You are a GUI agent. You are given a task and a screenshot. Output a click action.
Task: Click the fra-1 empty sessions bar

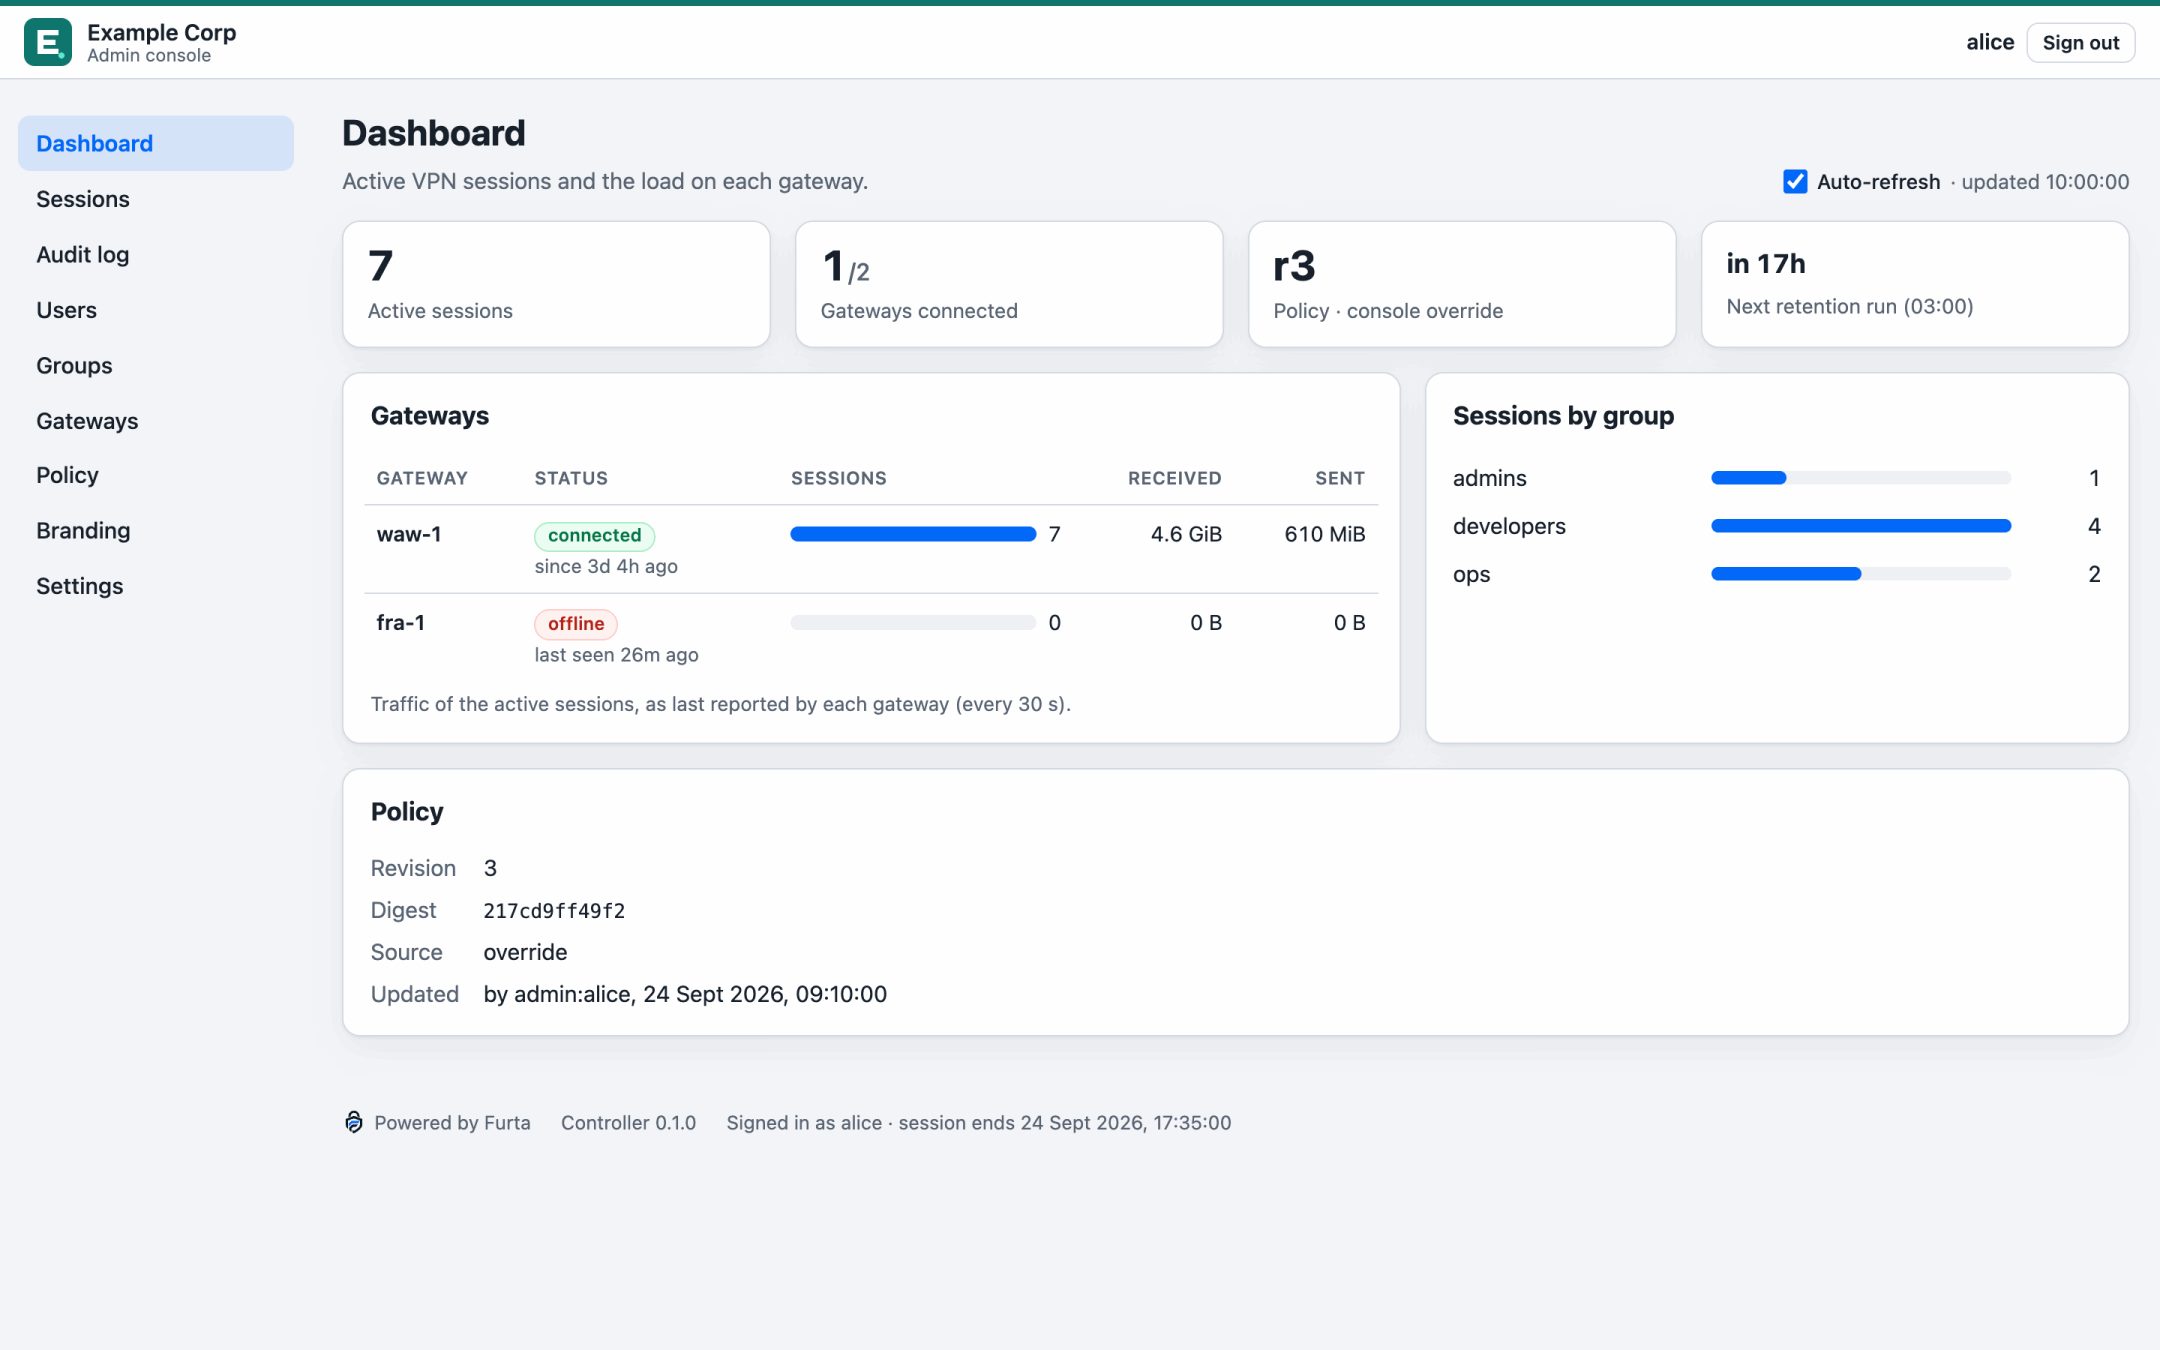[x=913, y=623]
